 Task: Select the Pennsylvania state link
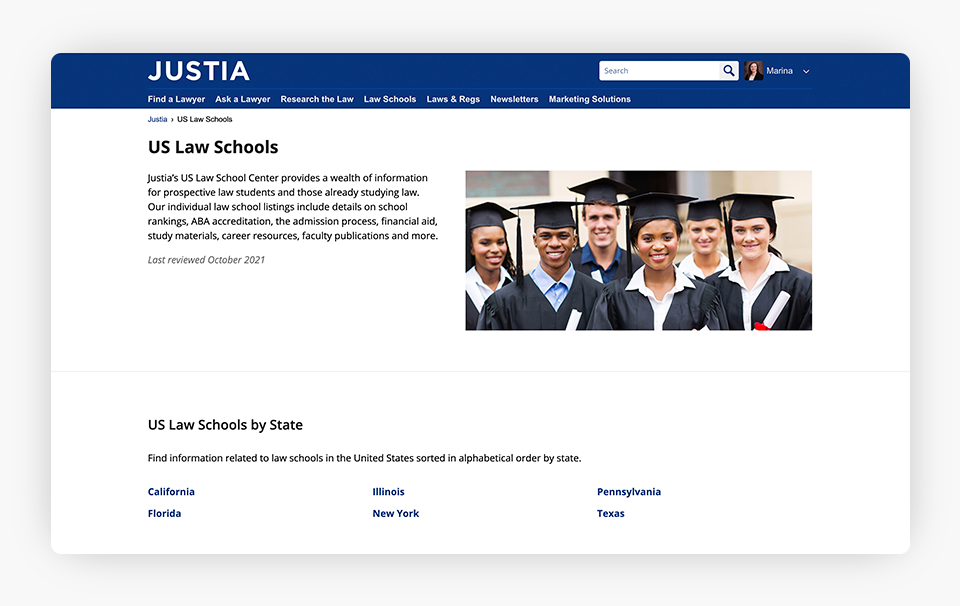(629, 492)
